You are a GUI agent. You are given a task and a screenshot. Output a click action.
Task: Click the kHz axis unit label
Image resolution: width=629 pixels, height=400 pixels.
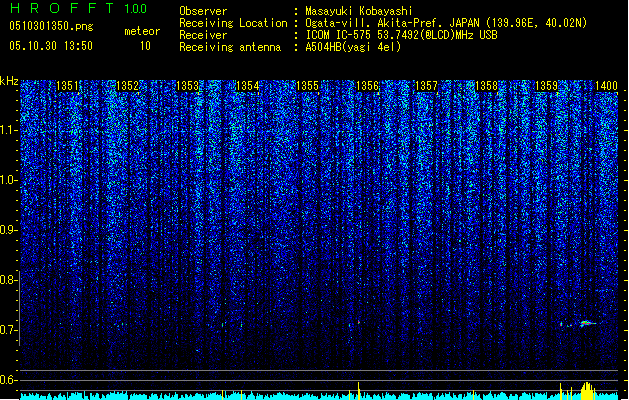click(9, 81)
